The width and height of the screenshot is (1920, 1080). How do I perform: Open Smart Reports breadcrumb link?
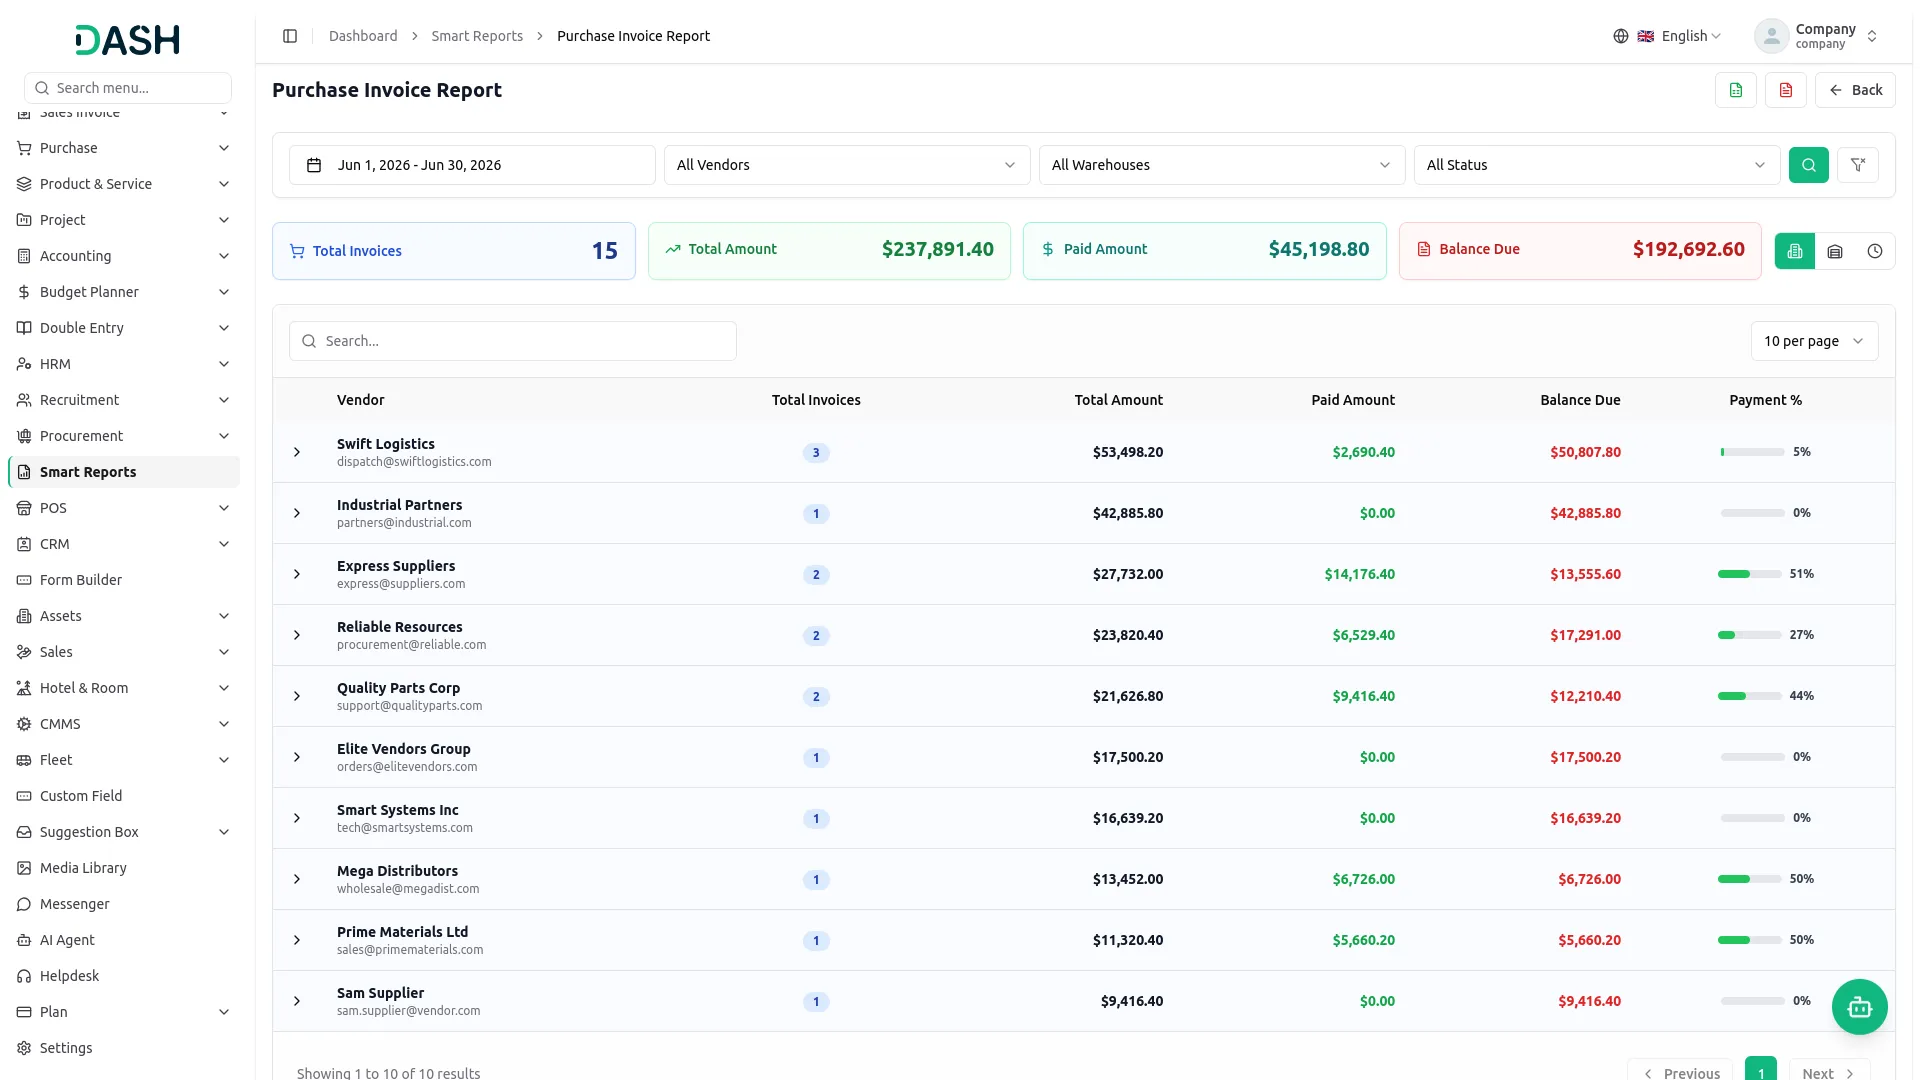point(477,36)
